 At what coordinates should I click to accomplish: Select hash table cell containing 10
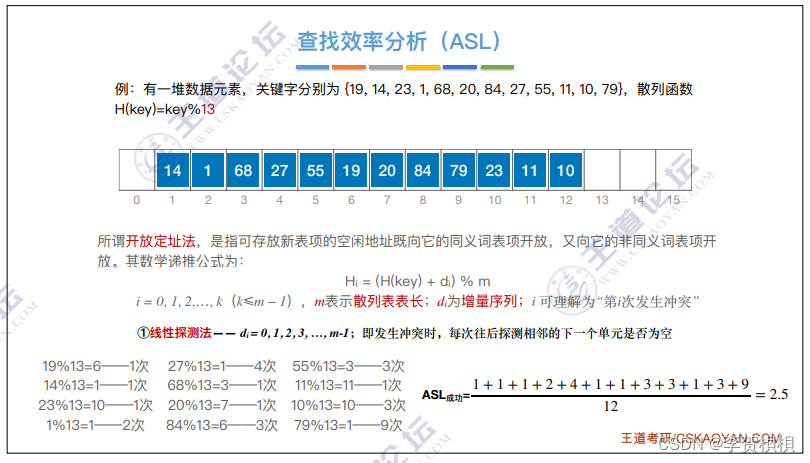pos(566,170)
